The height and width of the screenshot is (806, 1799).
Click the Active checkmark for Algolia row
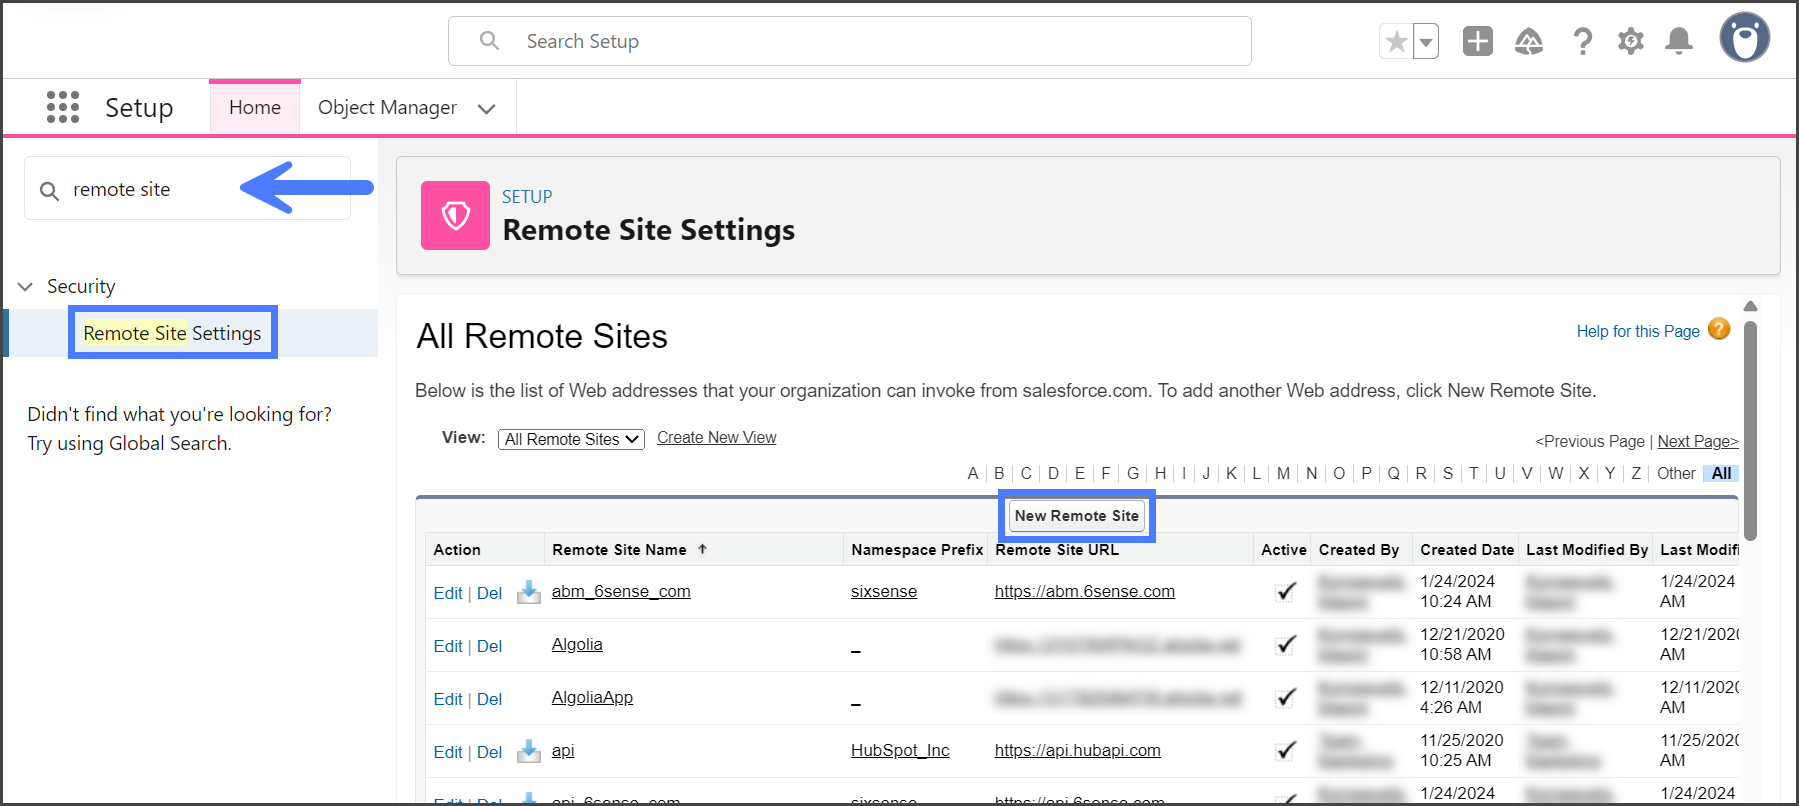click(1286, 645)
